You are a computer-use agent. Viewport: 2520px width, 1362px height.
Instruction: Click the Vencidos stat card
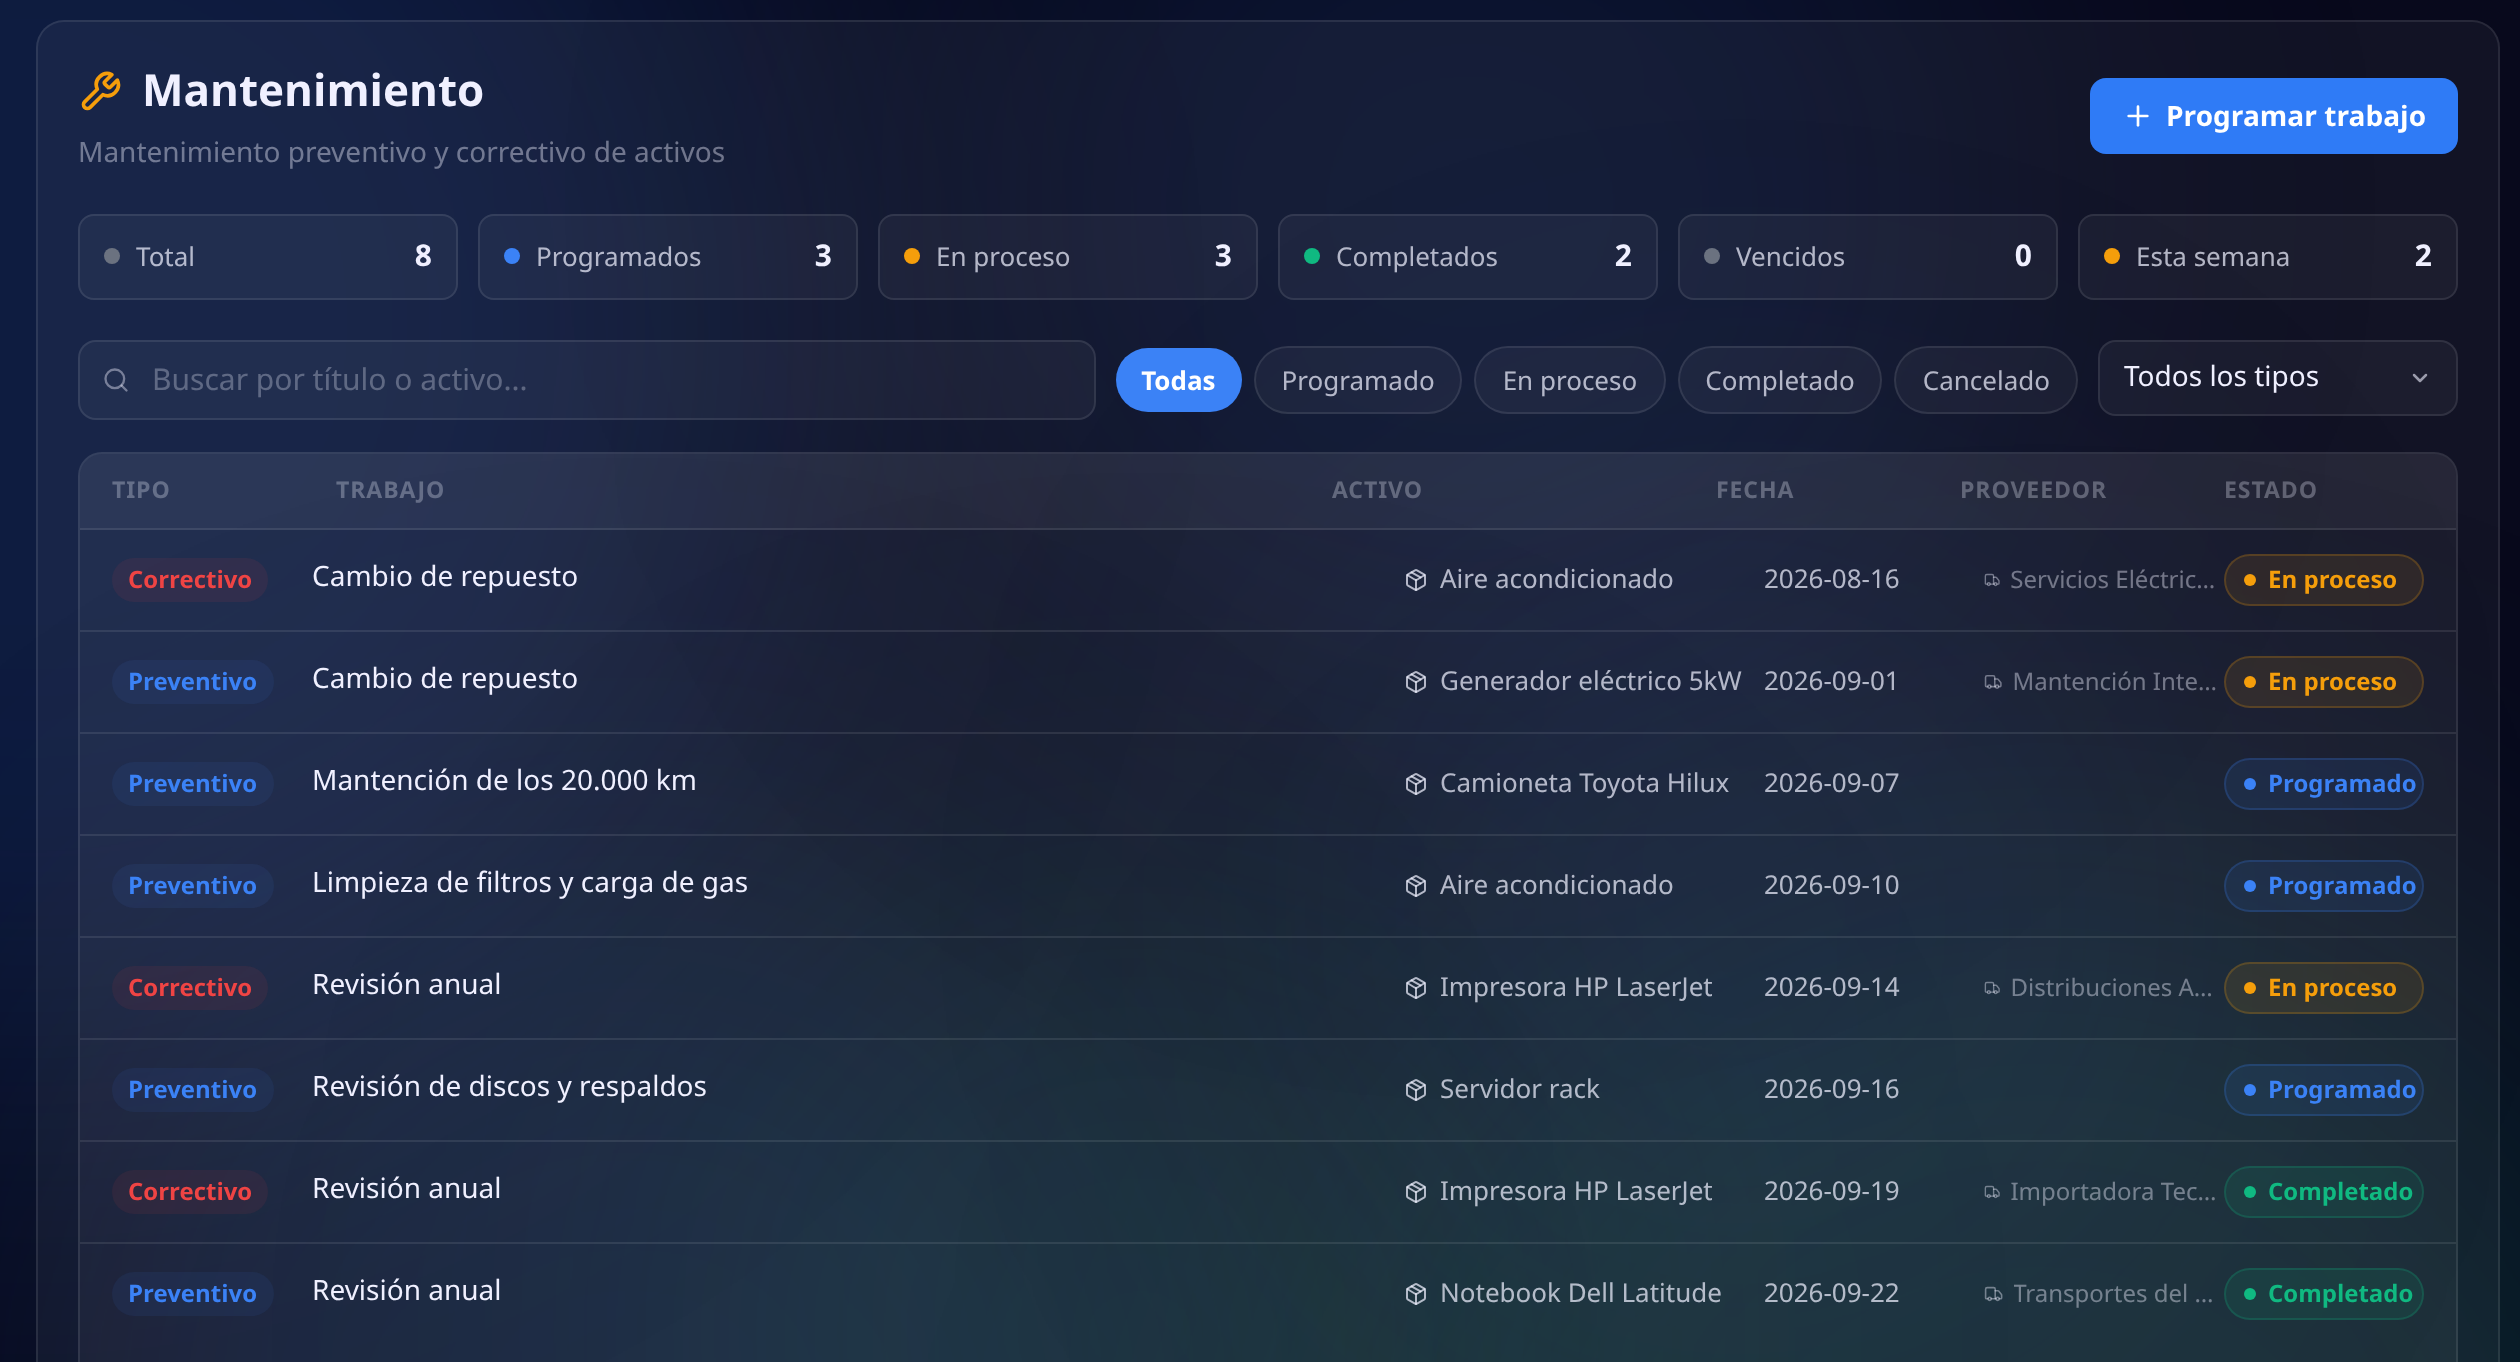[x=1868, y=257]
